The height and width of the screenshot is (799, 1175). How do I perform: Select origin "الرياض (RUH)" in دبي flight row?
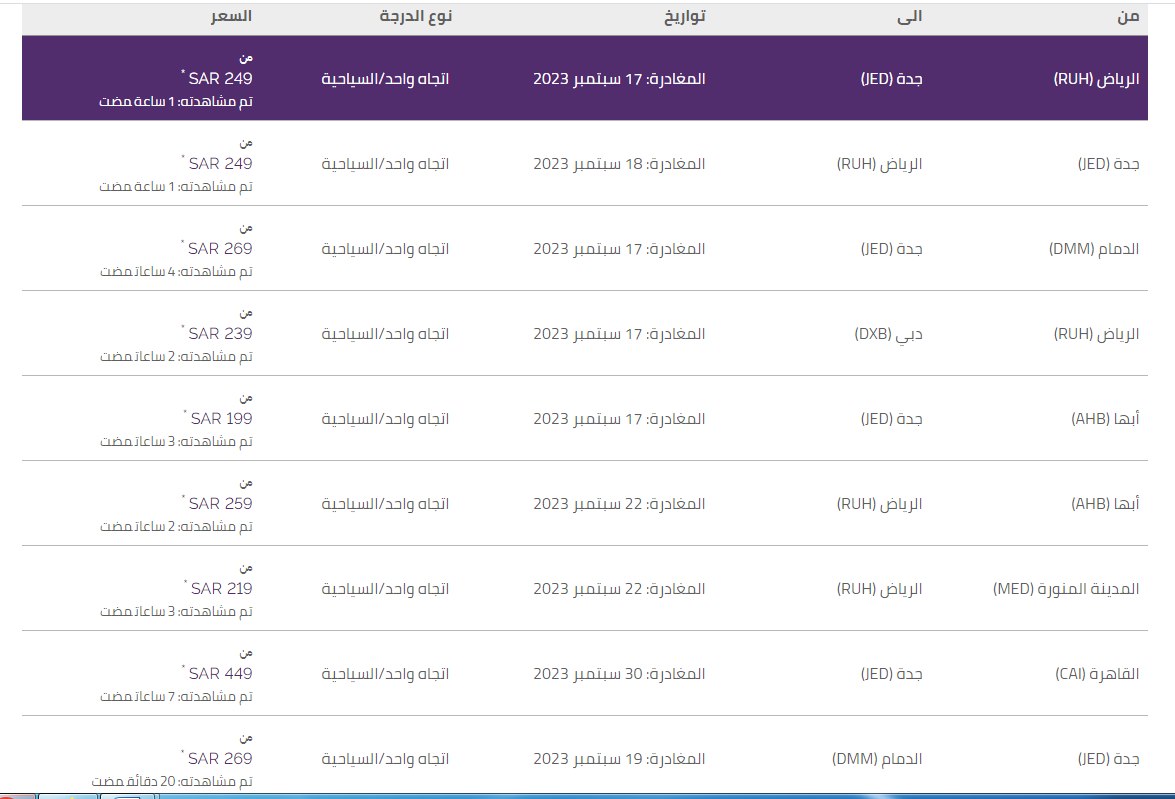pyautogui.click(x=1096, y=334)
